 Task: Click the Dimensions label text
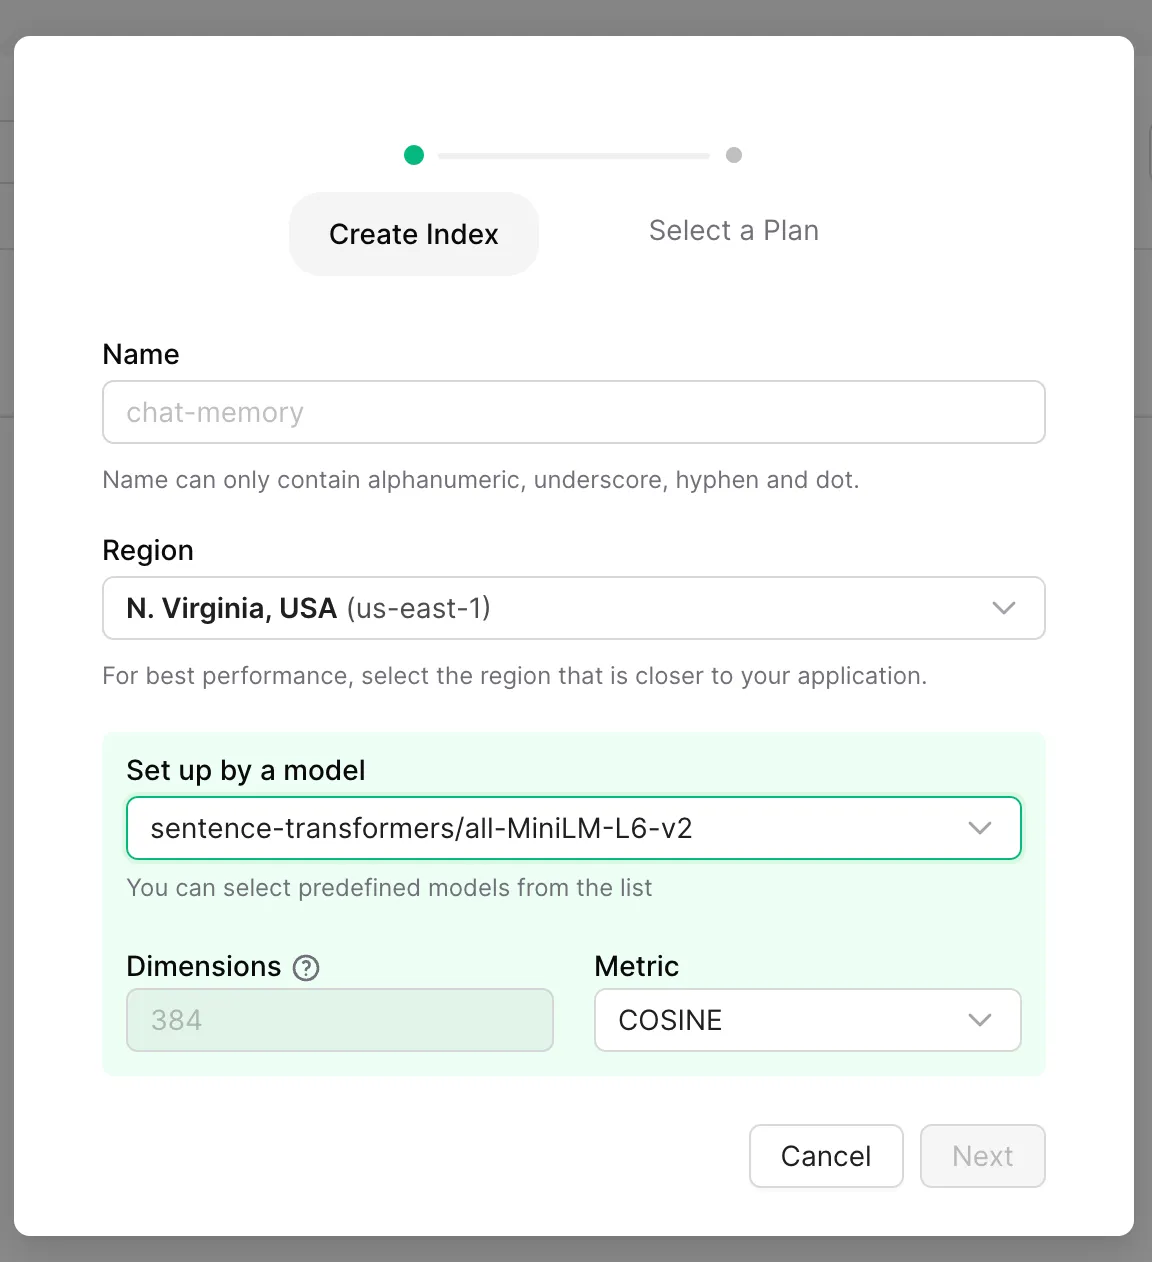pyautogui.click(x=204, y=967)
